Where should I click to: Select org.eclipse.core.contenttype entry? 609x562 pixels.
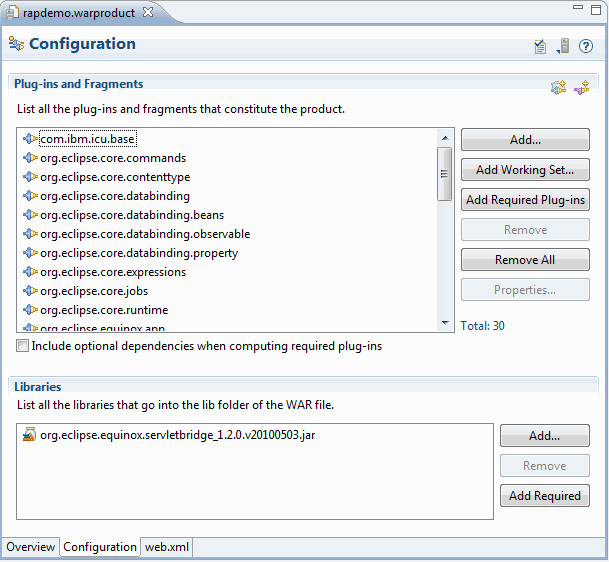[x=115, y=177]
